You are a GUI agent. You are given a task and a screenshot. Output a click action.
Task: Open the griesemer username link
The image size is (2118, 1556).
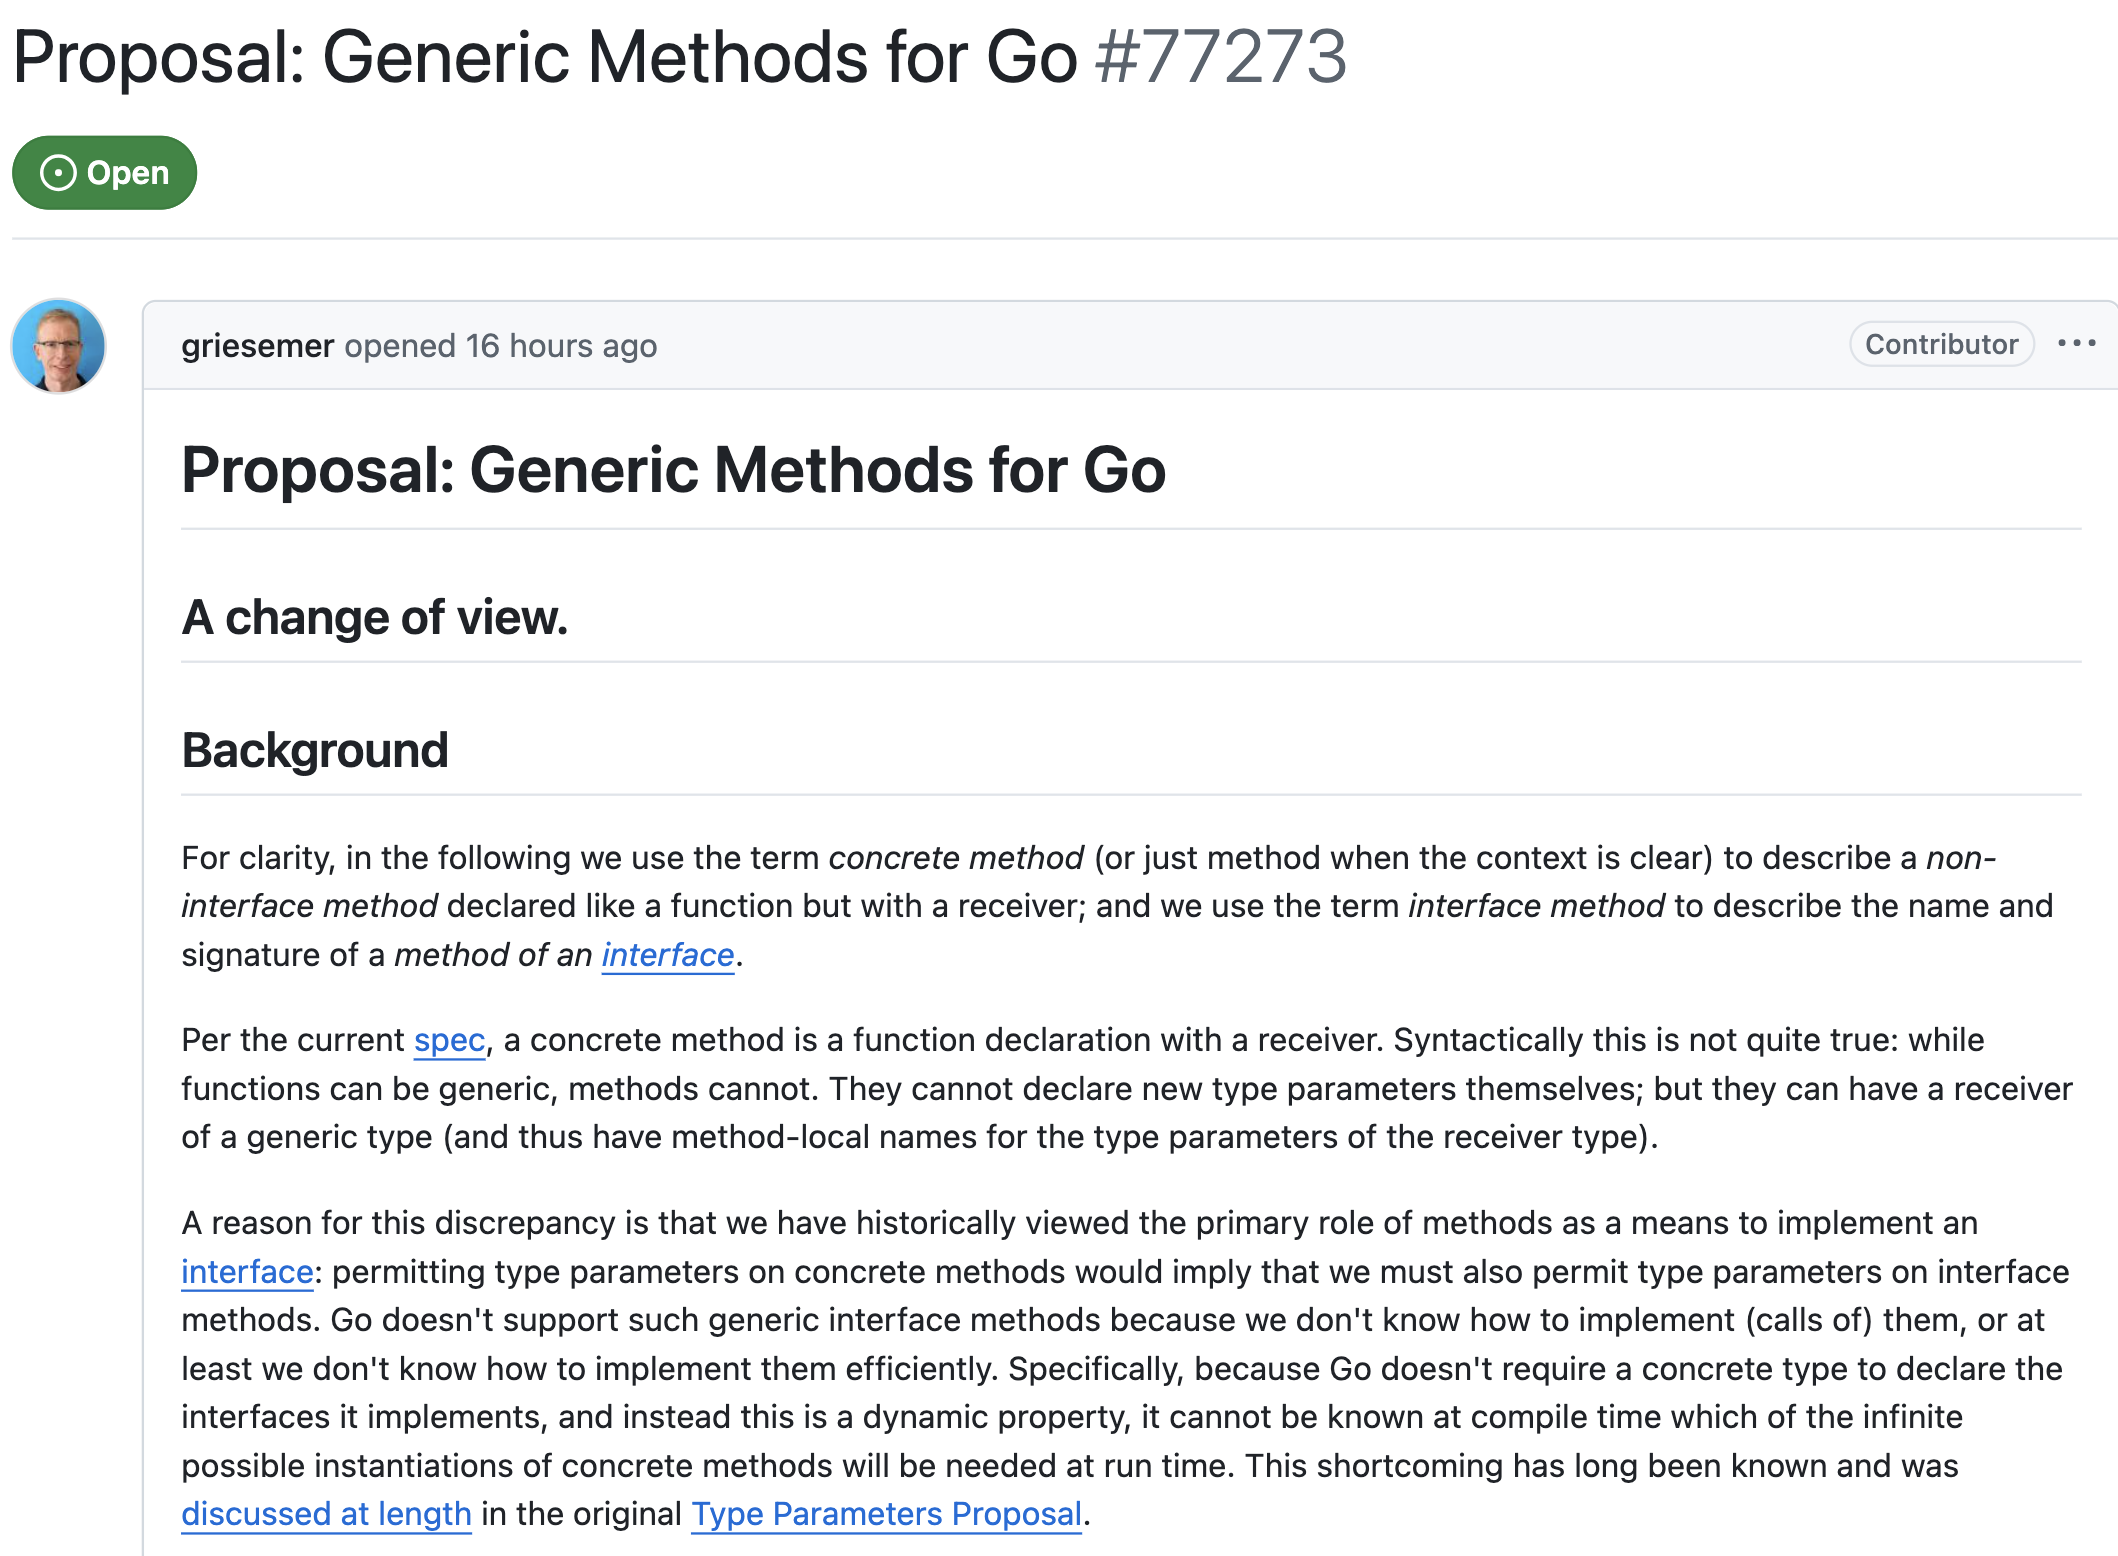(257, 346)
